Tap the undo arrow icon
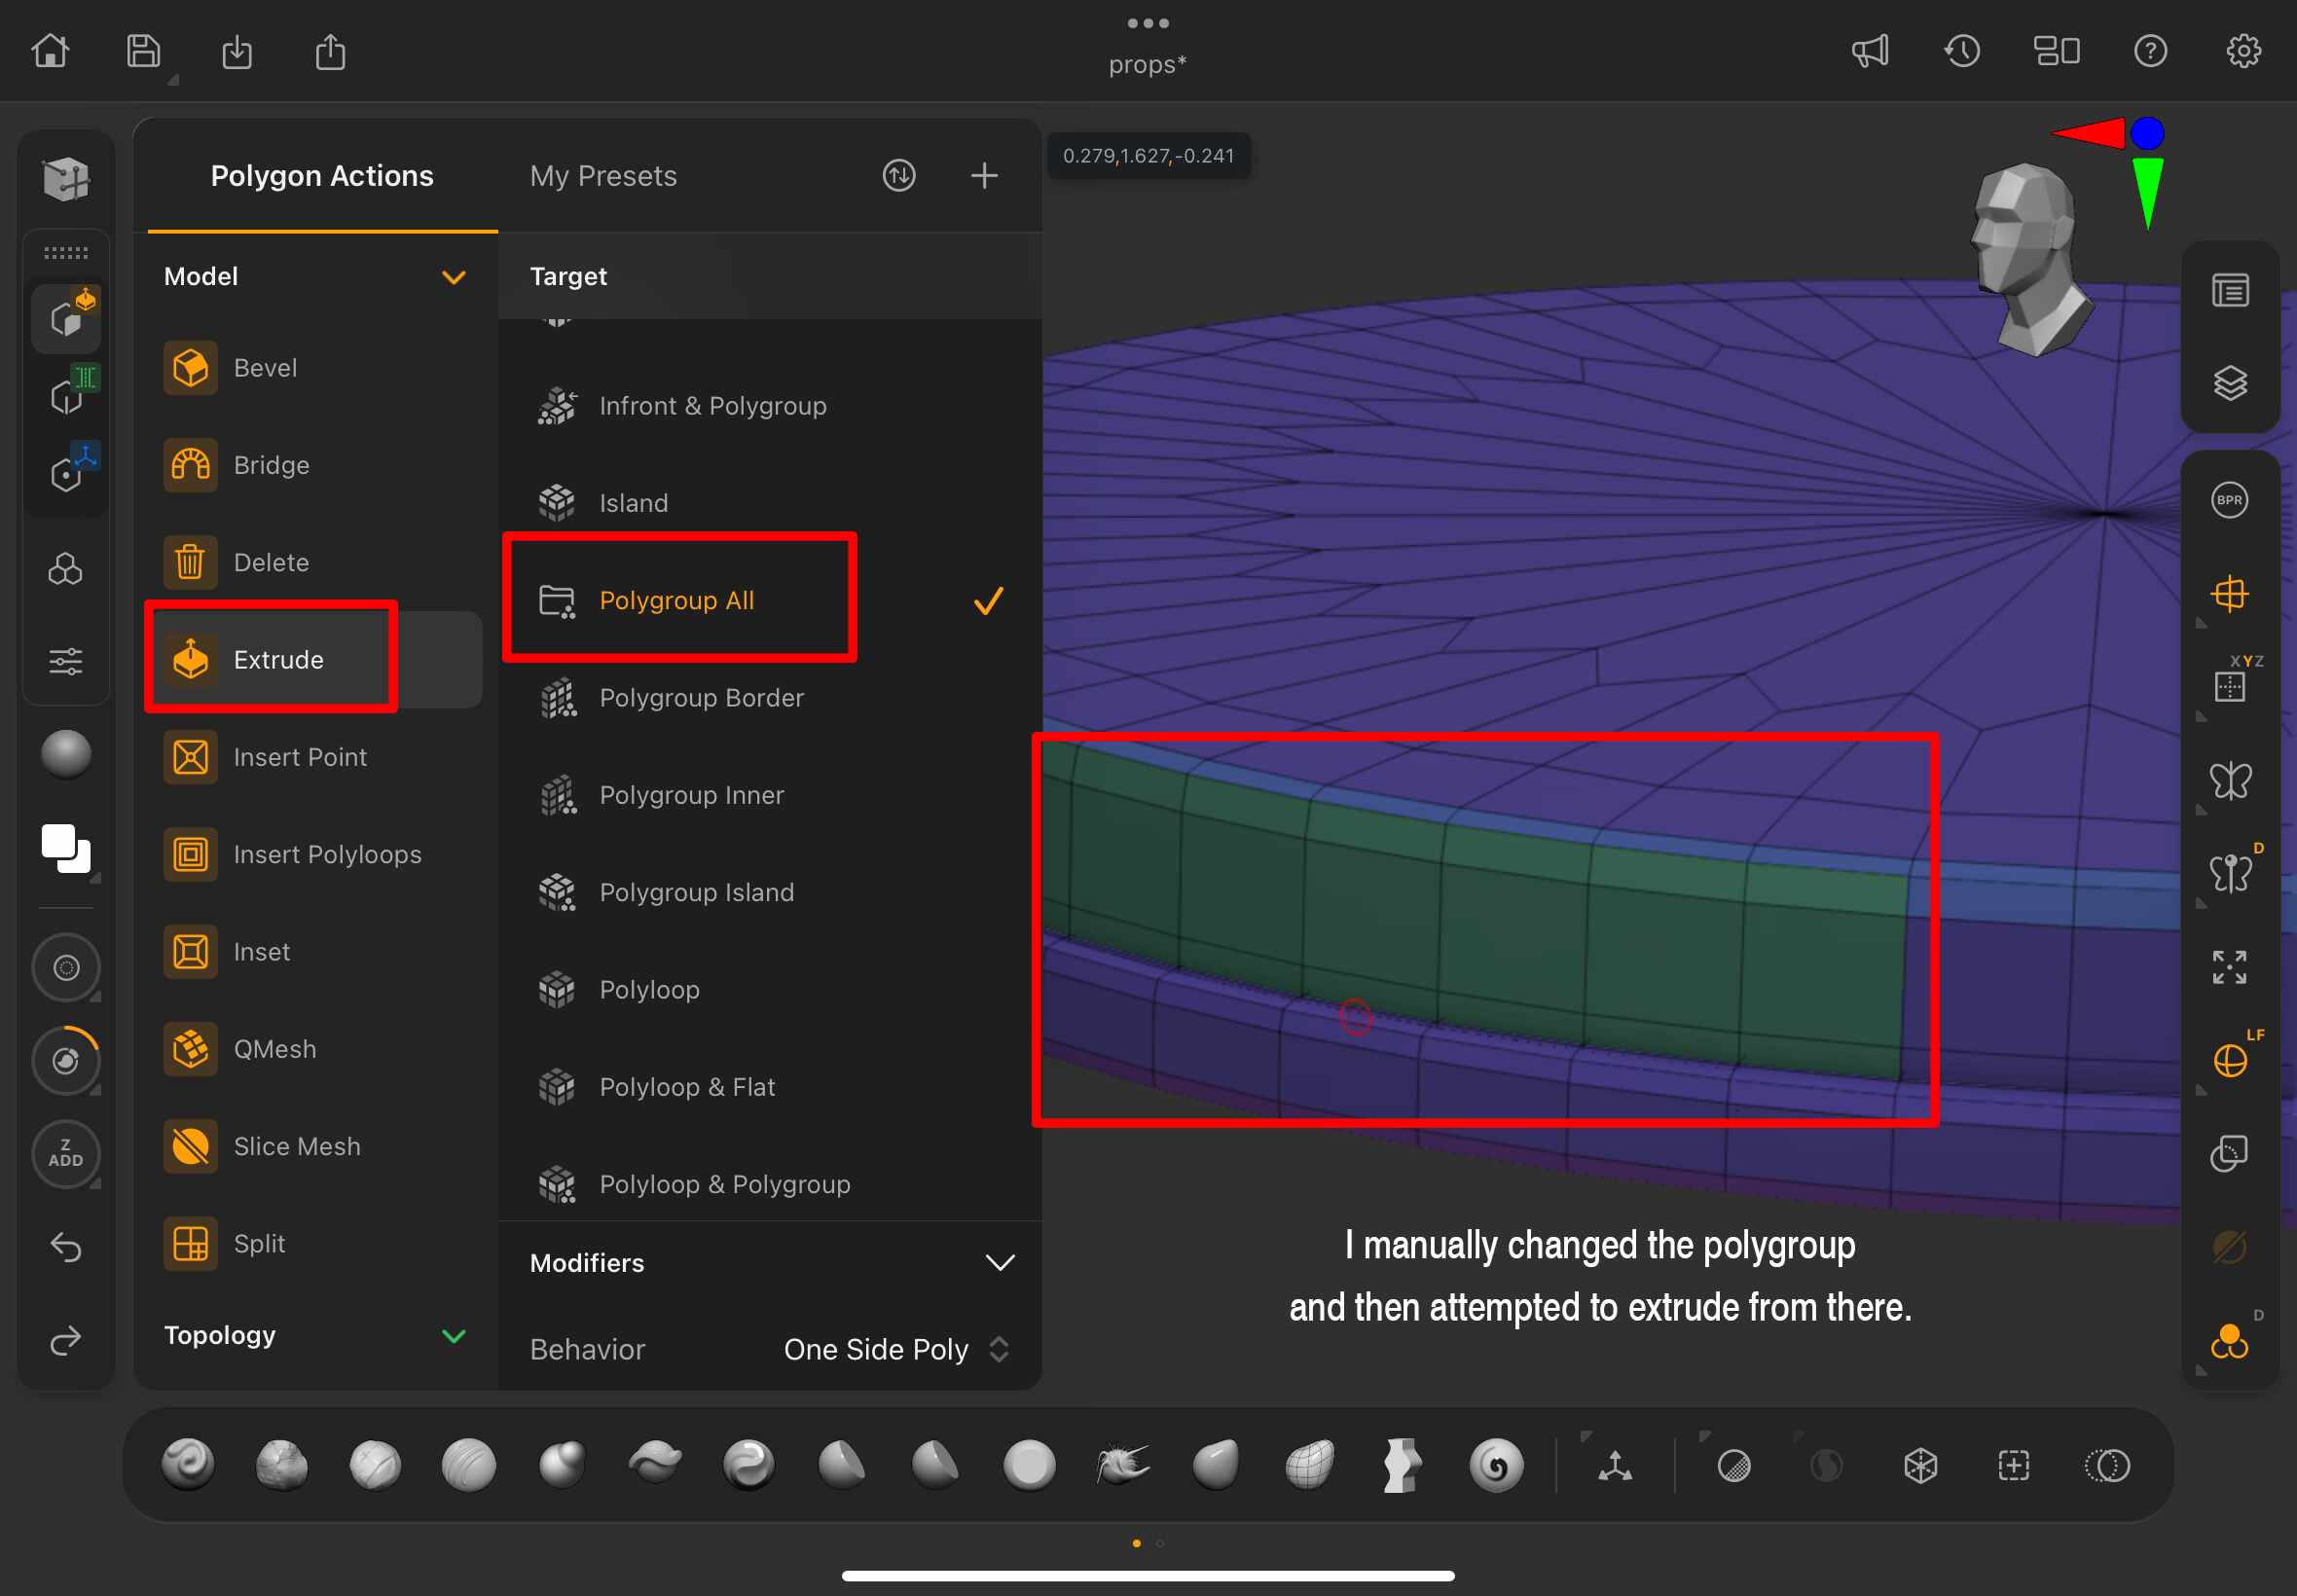Screen dimensions: 2297x1596 [x=66, y=1247]
